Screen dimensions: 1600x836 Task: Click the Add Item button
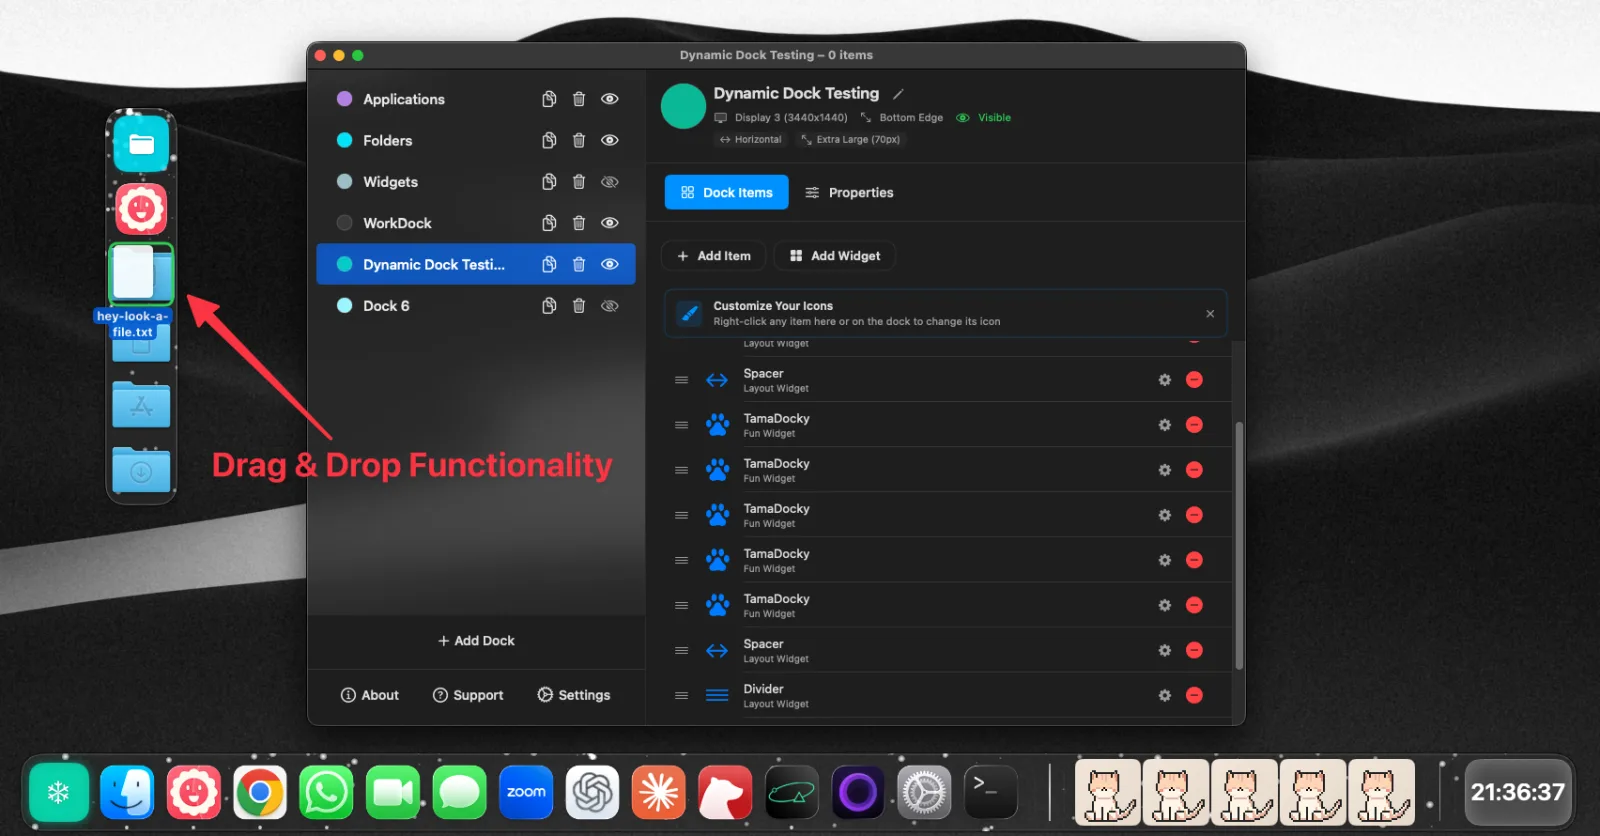[714, 256]
